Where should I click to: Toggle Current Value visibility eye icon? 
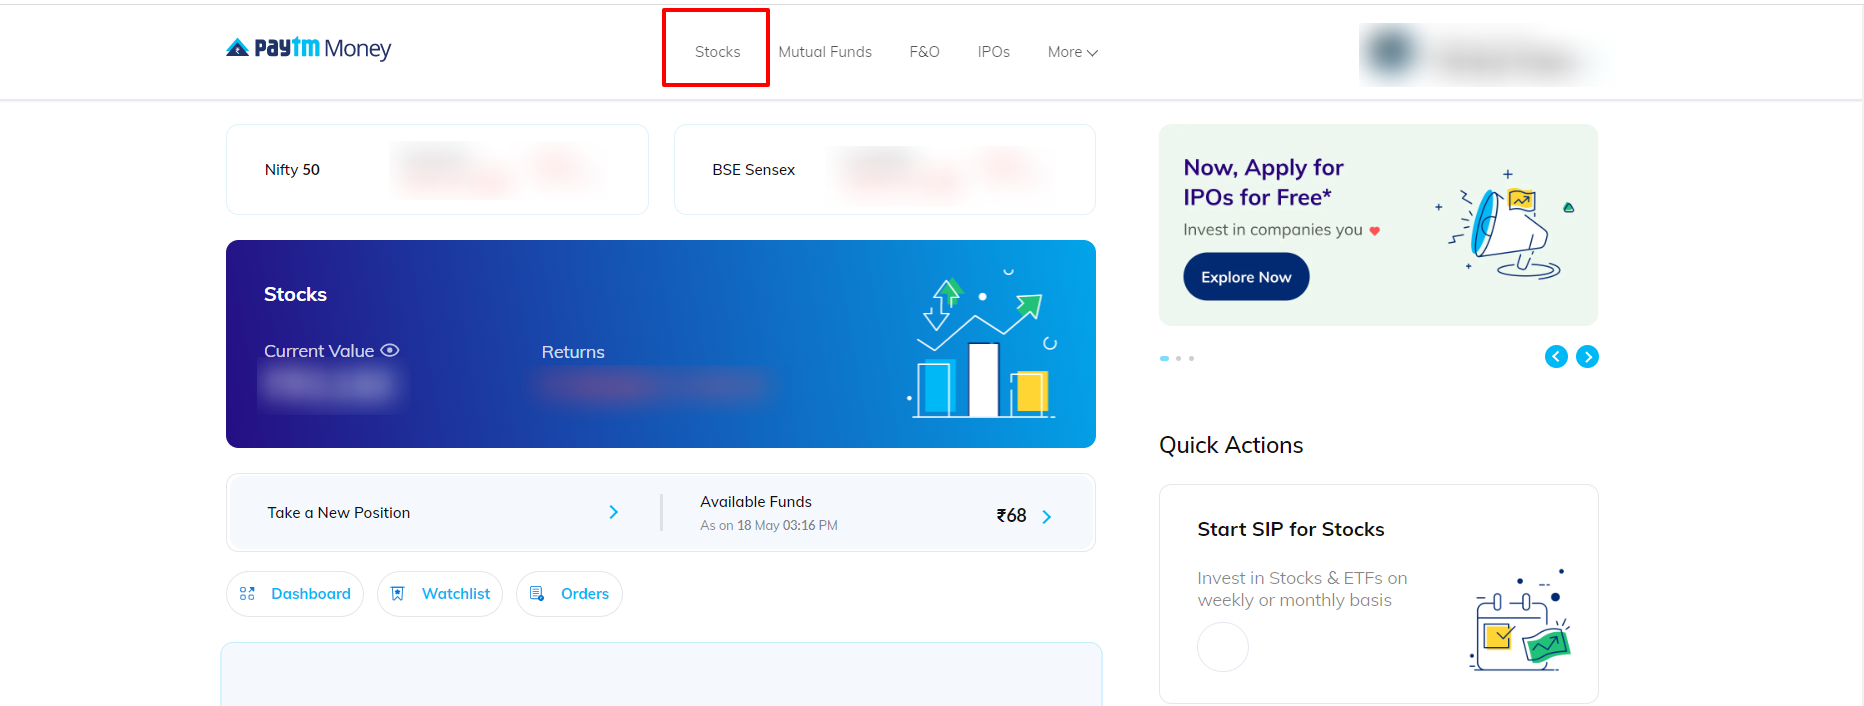(390, 350)
